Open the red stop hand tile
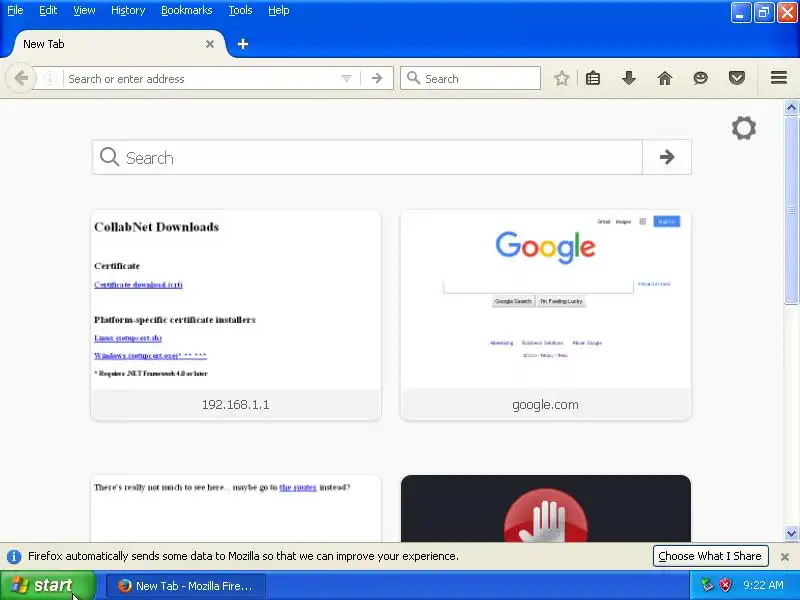 pos(546,508)
